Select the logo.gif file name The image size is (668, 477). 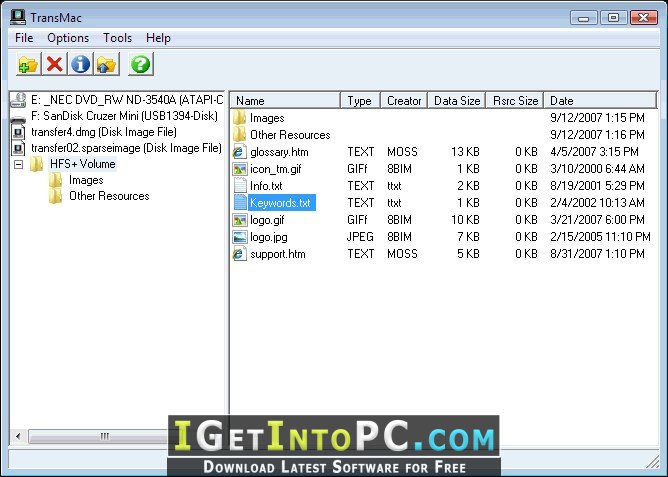(267, 220)
